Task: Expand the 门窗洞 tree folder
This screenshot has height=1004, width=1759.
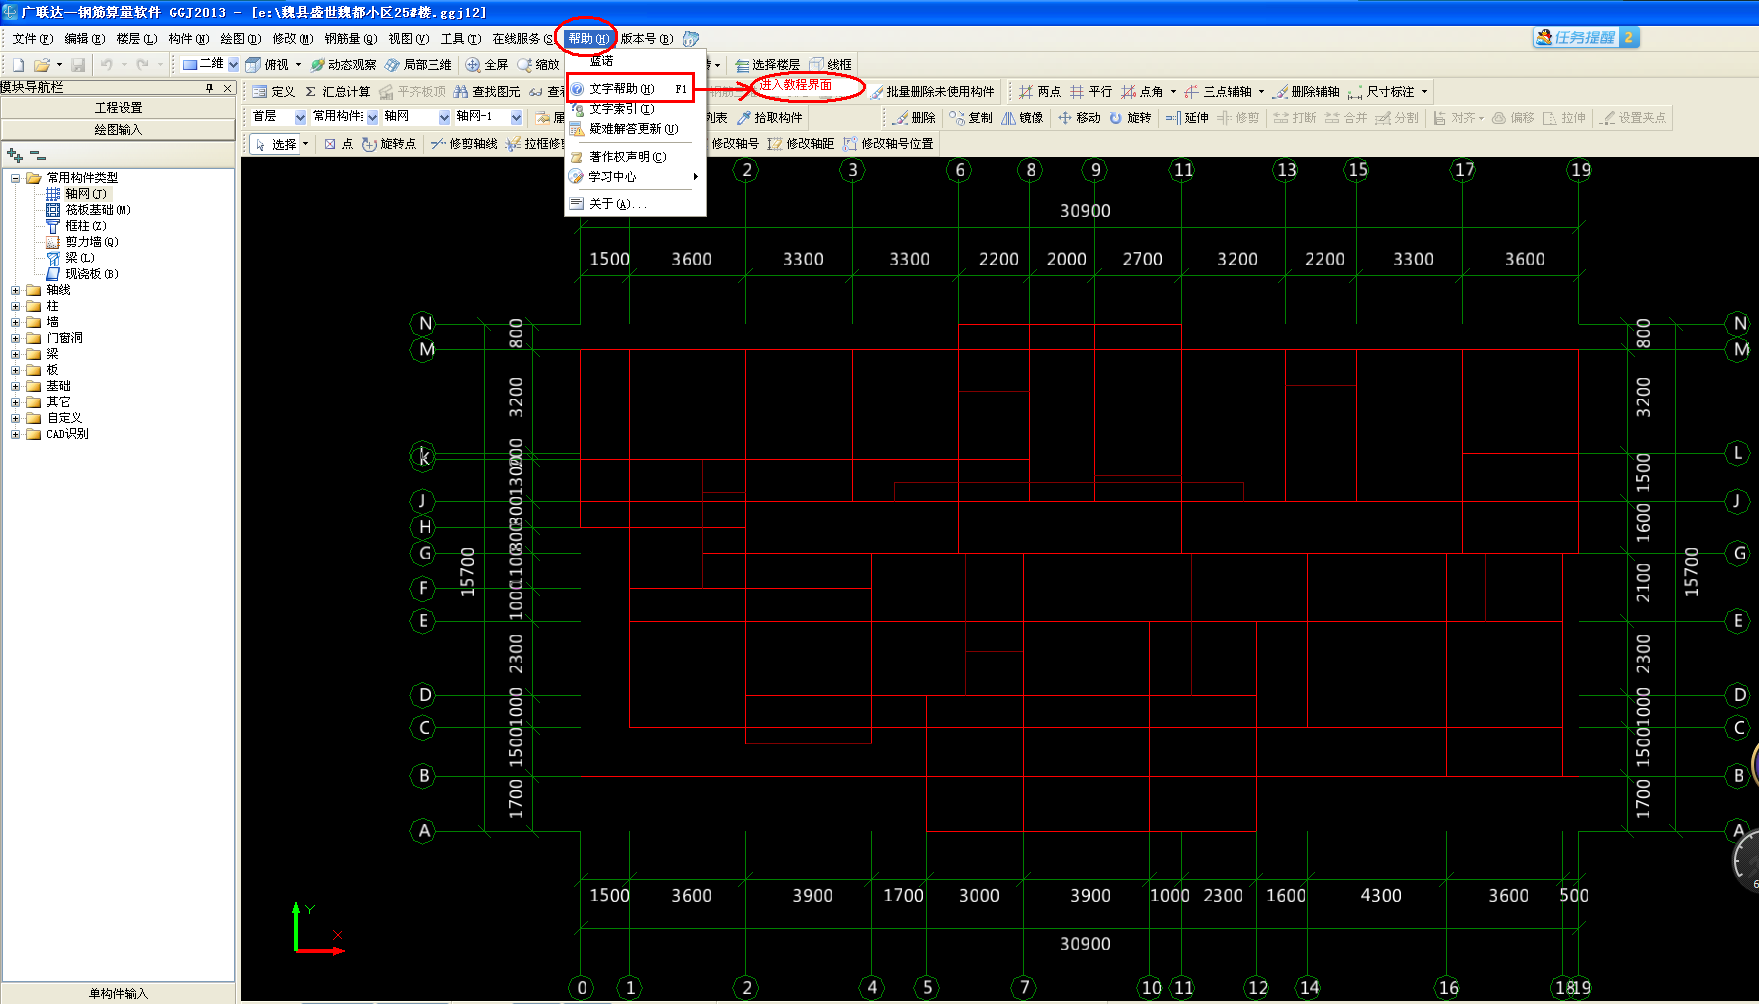Action: coord(15,338)
